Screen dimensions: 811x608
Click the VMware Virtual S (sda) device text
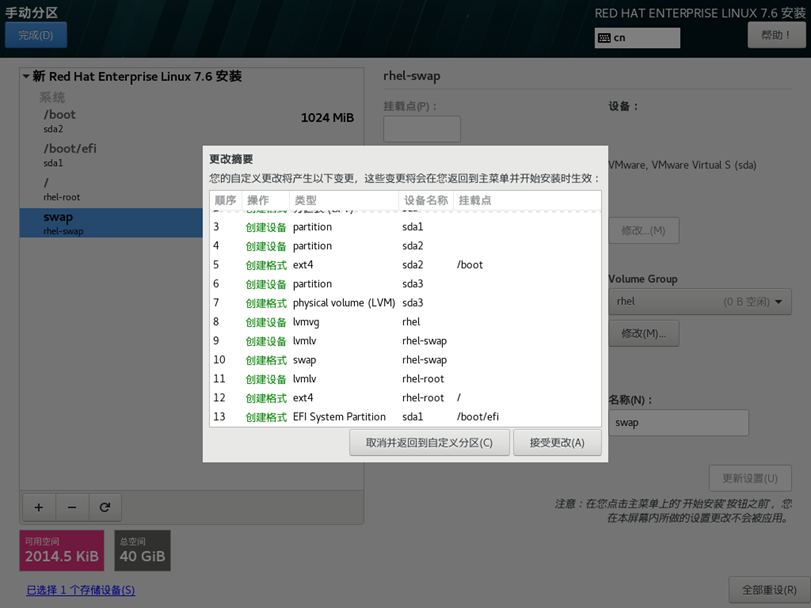(682, 165)
